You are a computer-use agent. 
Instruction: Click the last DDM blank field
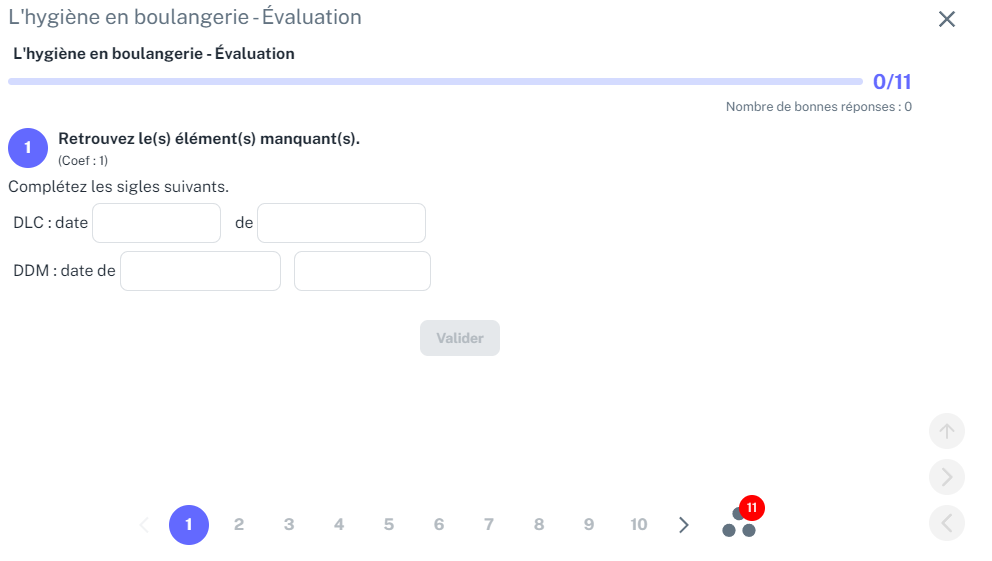coord(362,271)
